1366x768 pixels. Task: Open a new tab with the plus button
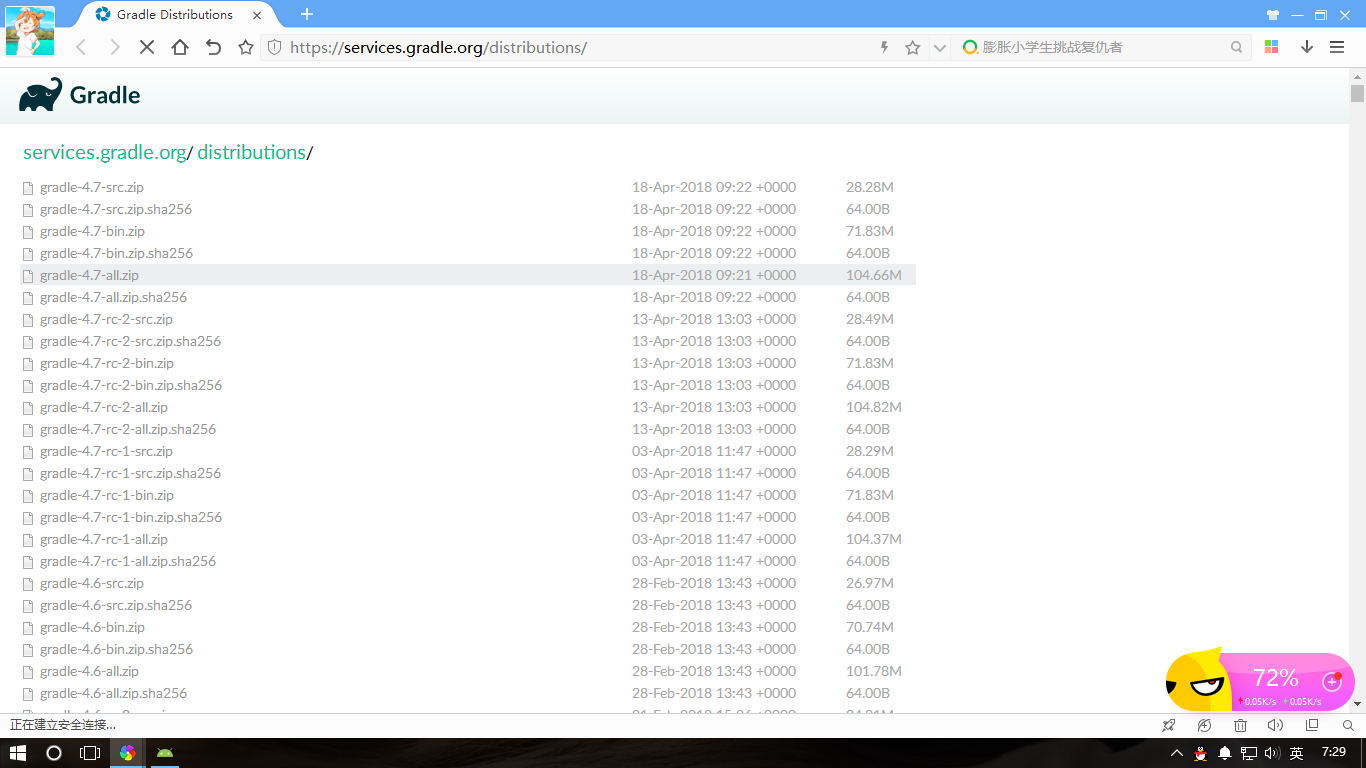tap(307, 14)
